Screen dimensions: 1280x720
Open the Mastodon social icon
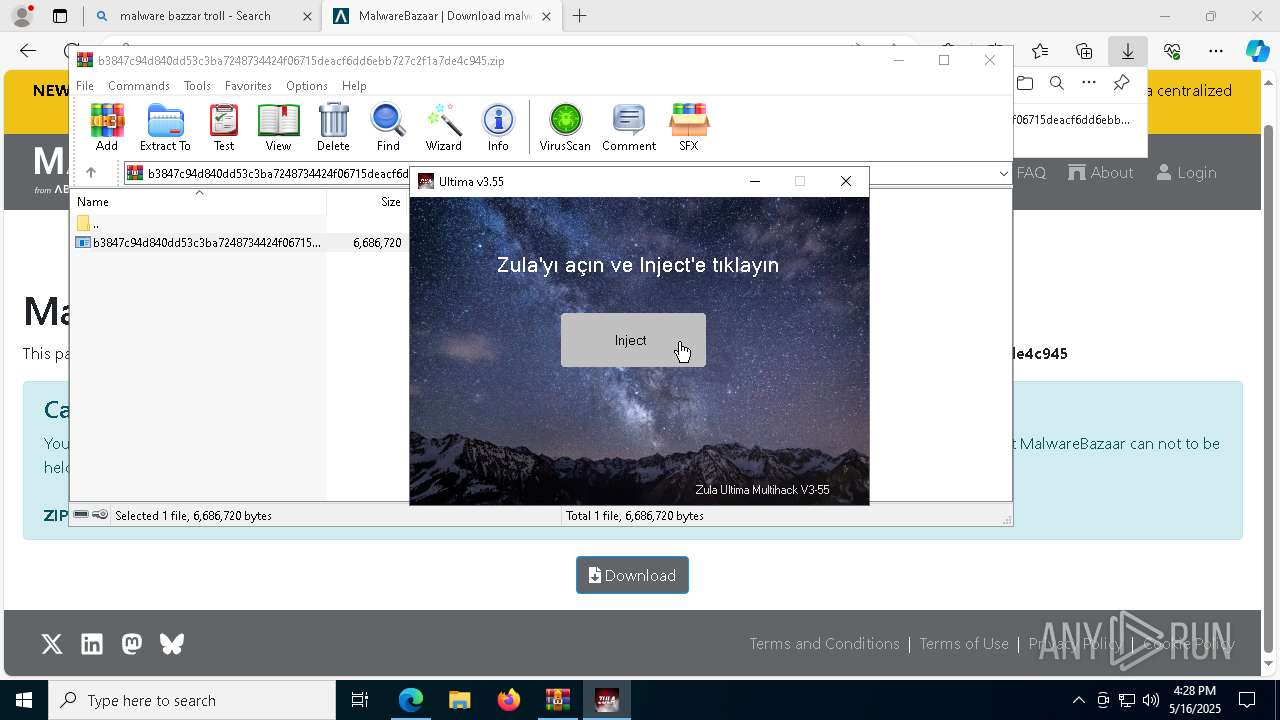(x=132, y=644)
